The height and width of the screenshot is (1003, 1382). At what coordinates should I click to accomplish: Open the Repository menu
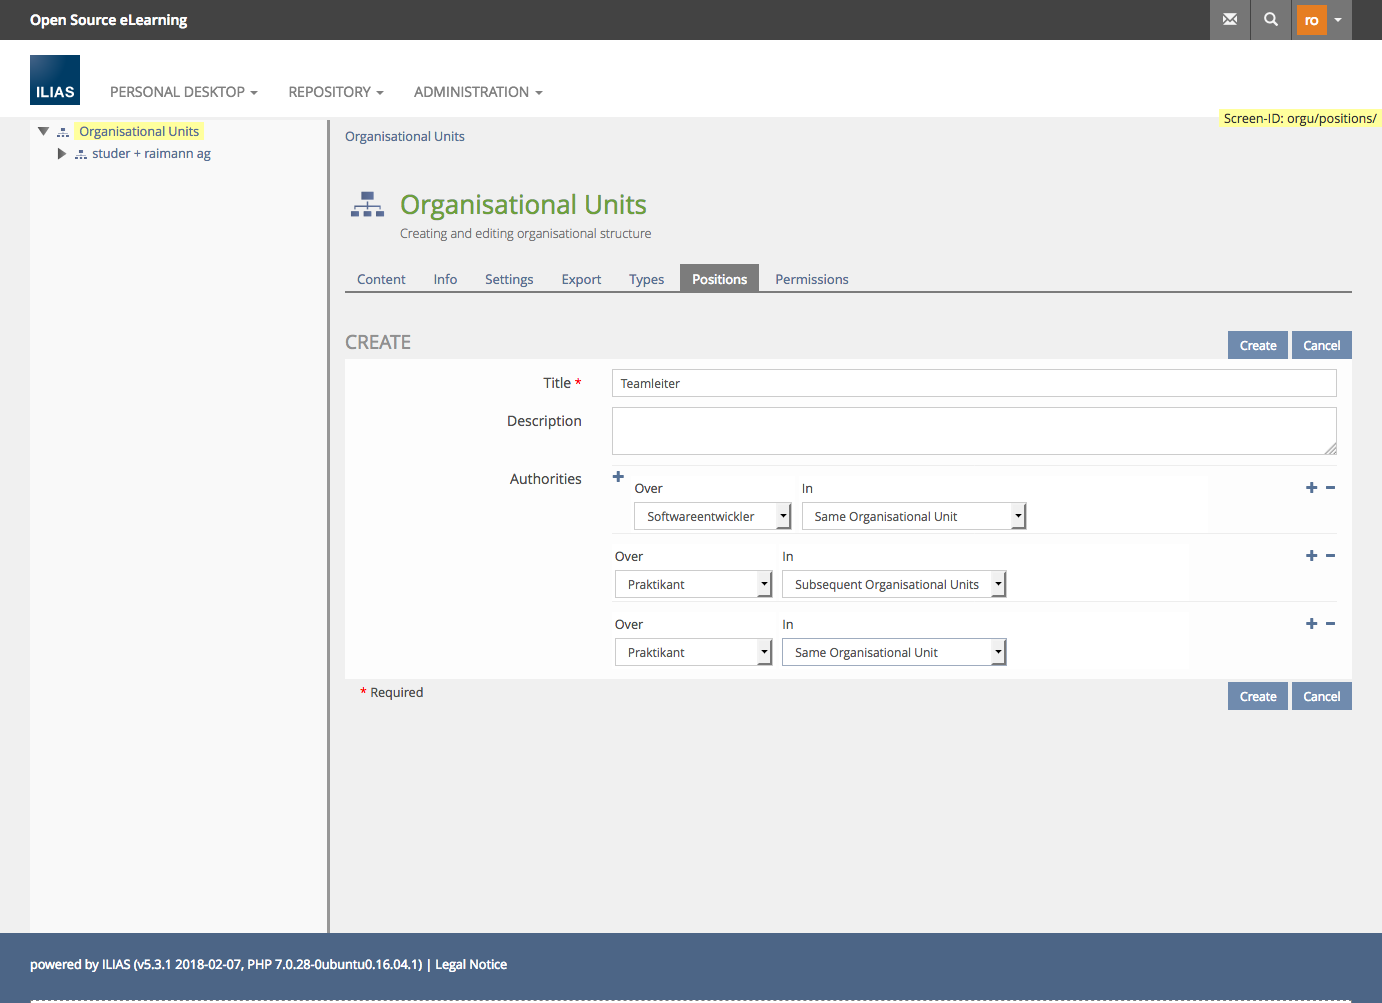coord(335,92)
